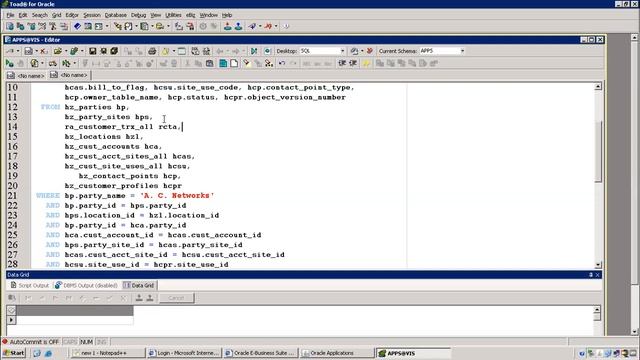
Task: Click the Cancel button in Data Grid
Action: [x=176, y=298]
